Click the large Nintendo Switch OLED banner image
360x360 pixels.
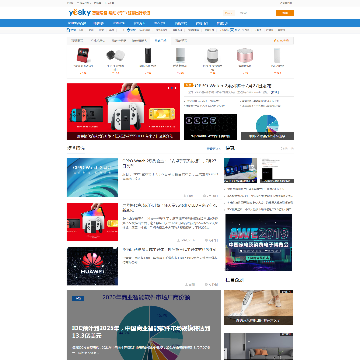coord(123,111)
